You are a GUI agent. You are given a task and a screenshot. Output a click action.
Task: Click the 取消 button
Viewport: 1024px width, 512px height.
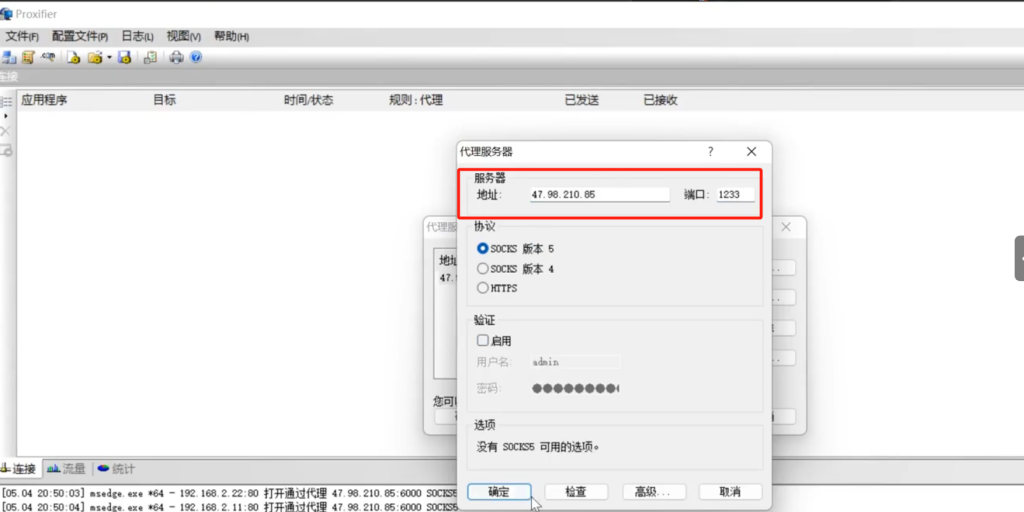730,492
